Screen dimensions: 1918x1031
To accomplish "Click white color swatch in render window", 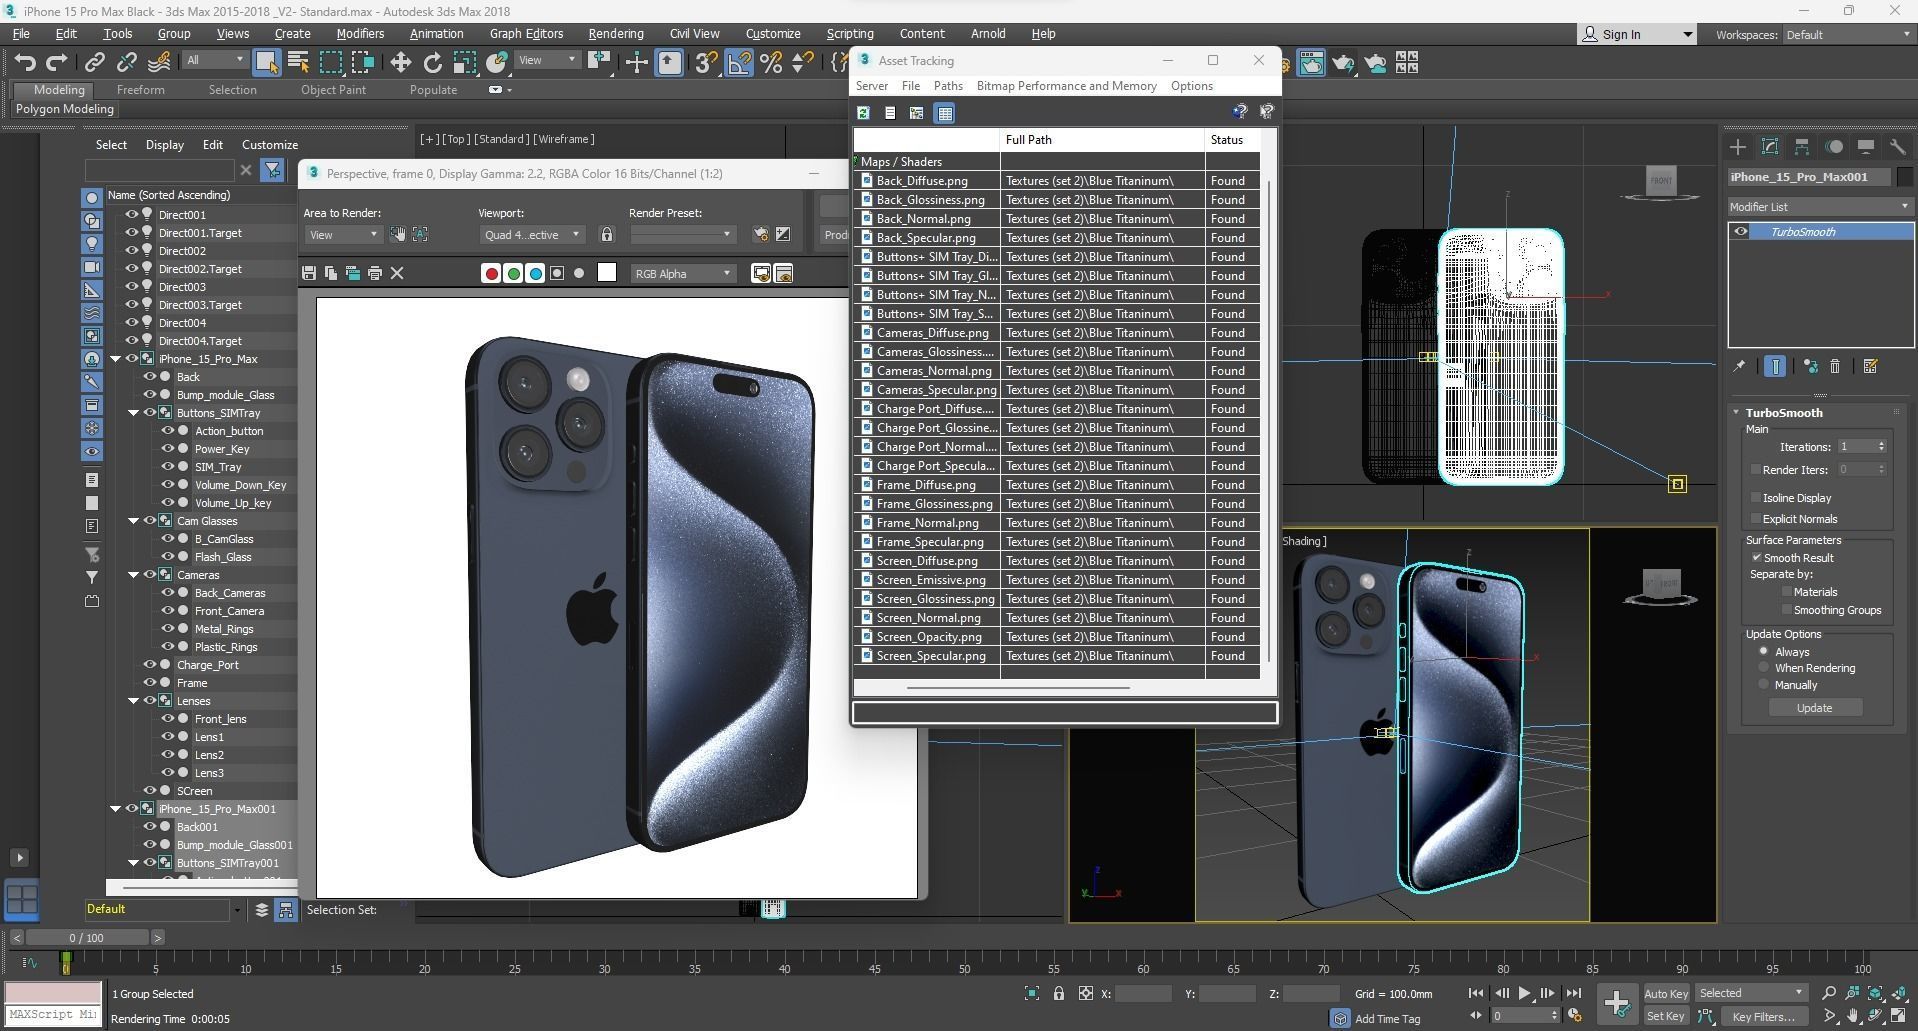I will point(606,273).
